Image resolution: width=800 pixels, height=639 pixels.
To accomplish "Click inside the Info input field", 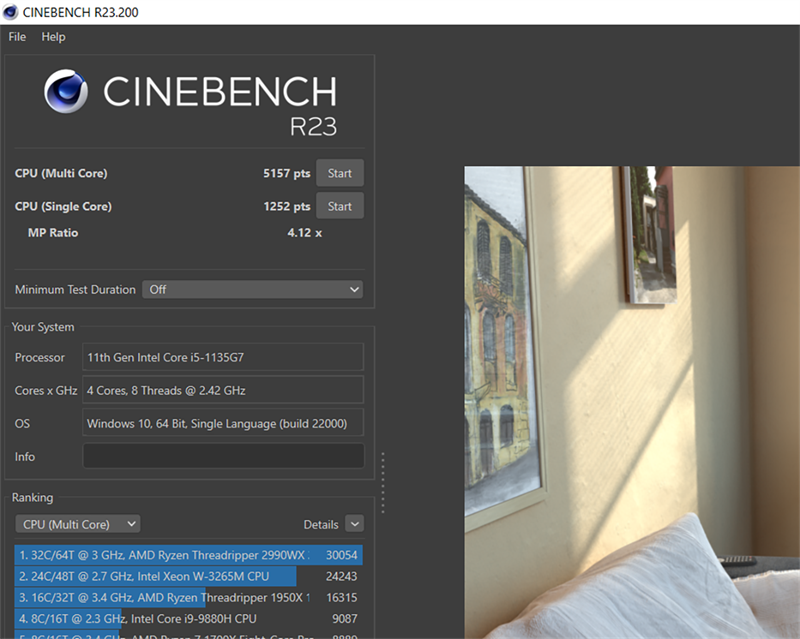I will [x=222, y=456].
